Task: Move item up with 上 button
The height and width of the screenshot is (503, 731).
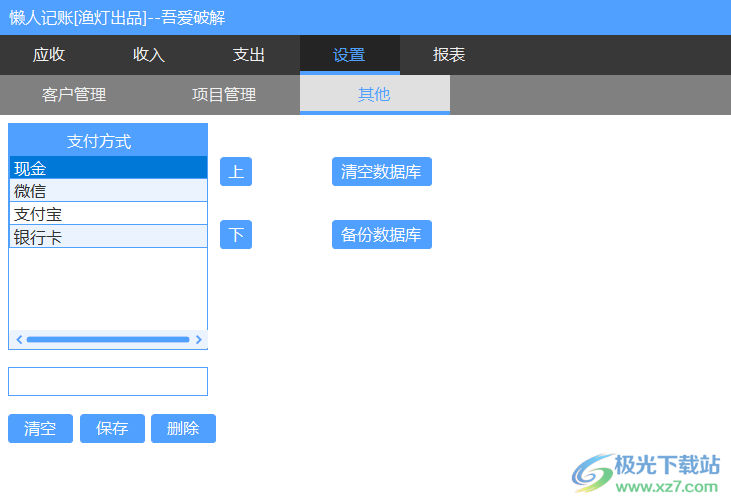Action: pos(236,172)
